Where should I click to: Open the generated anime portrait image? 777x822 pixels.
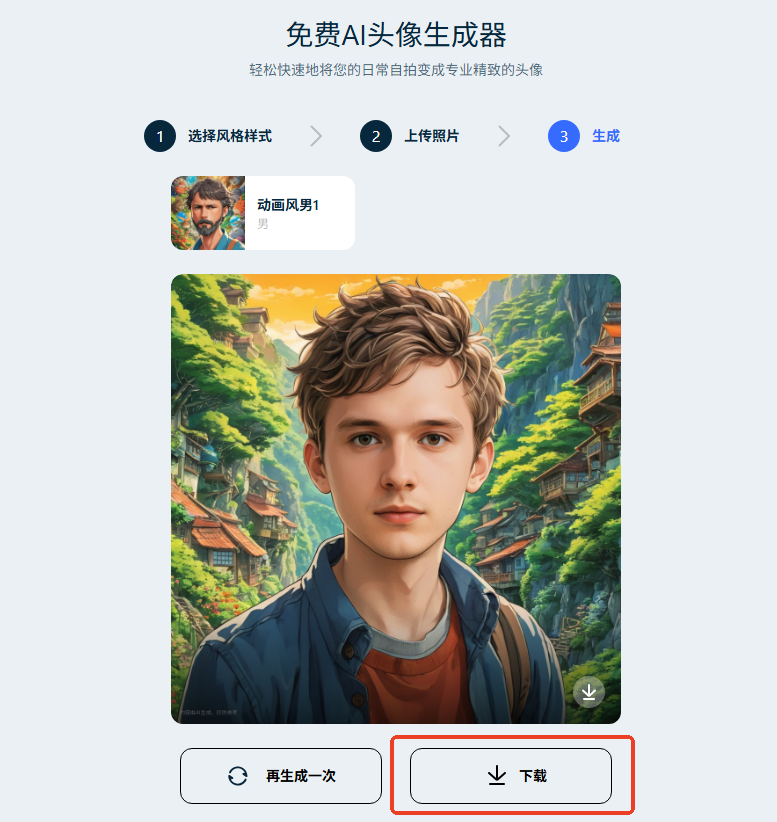(396, 499)
